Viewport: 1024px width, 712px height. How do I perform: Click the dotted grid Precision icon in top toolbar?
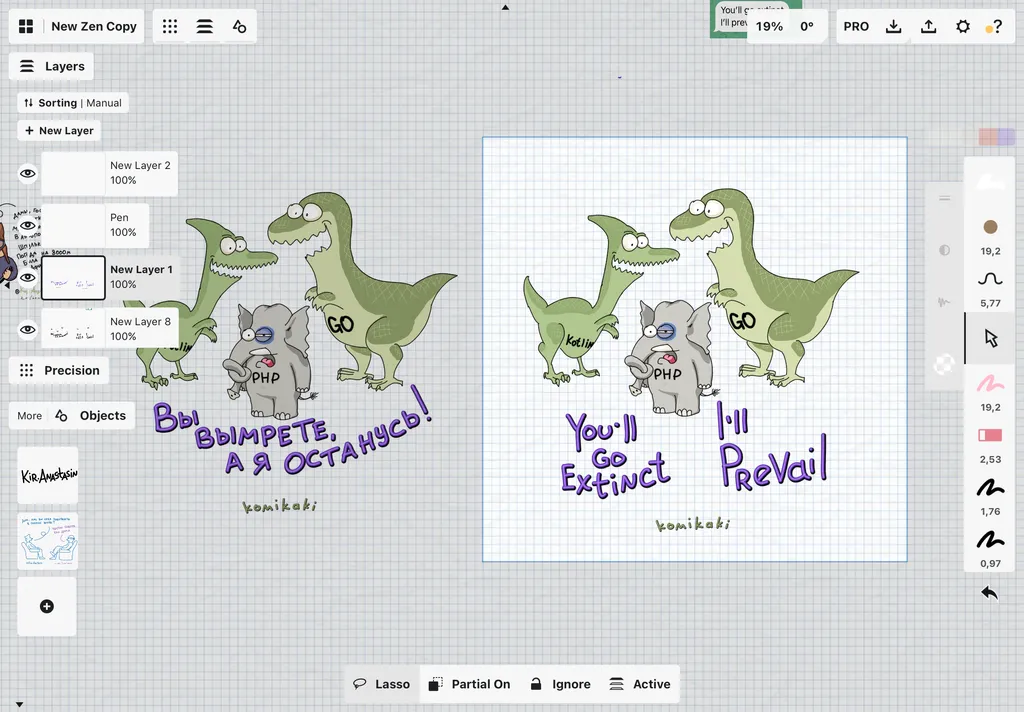170,26
